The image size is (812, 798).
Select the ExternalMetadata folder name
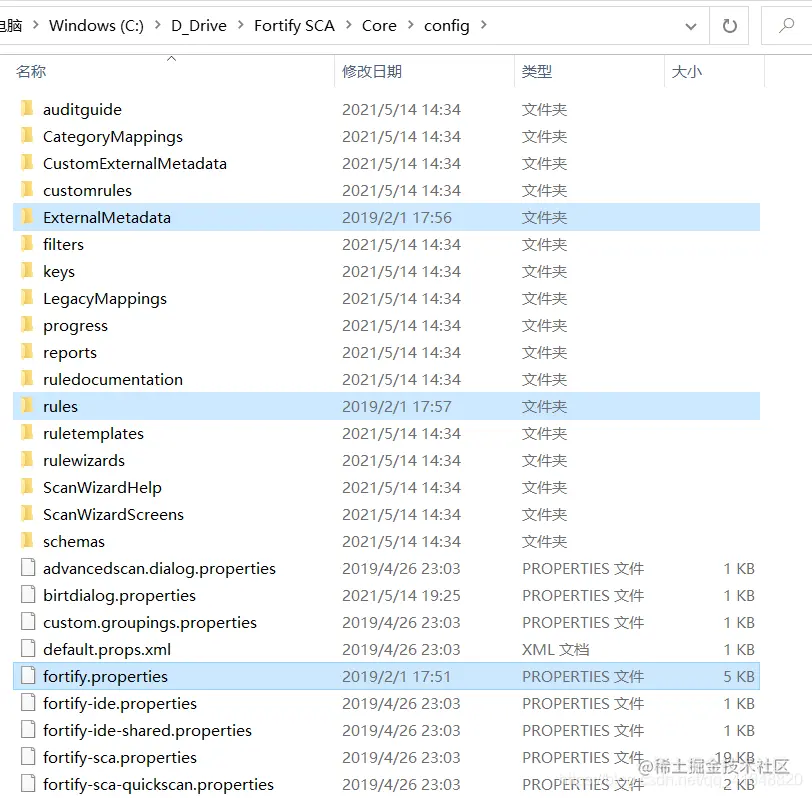pos(107,217)
